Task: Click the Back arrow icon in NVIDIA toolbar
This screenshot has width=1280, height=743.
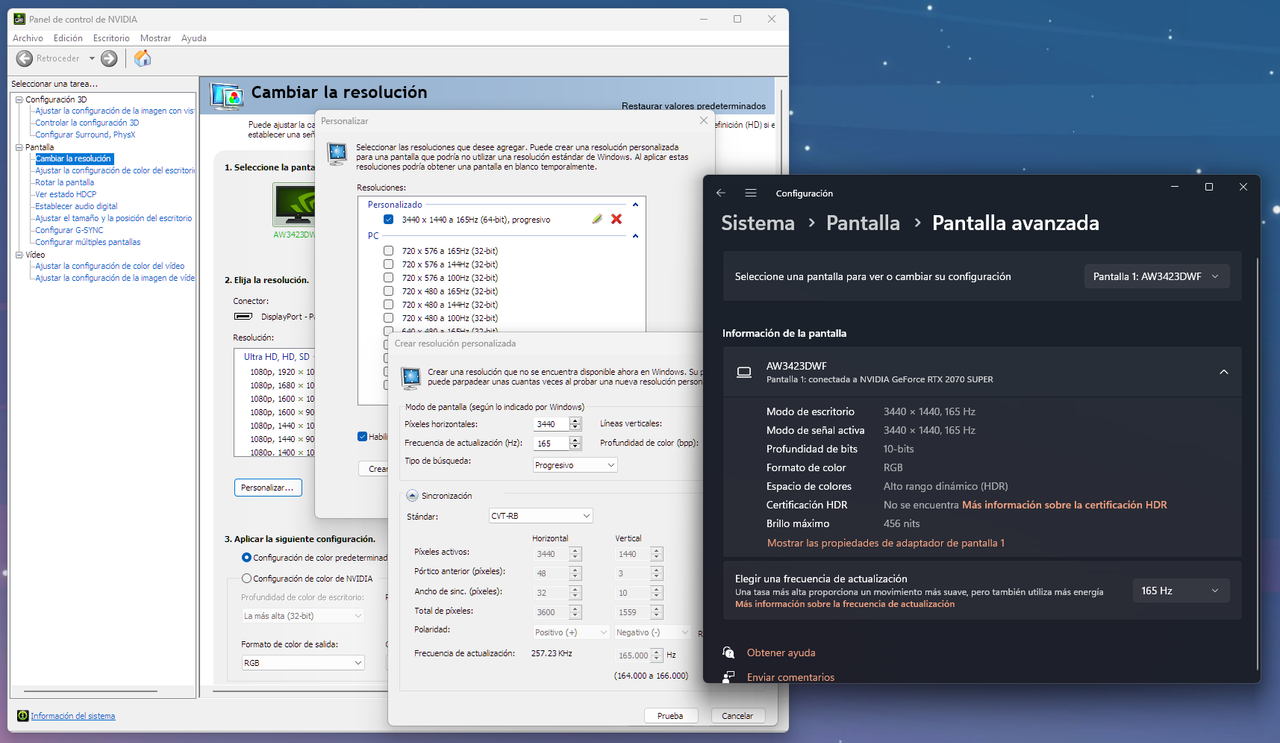Action: click(25, 59)
